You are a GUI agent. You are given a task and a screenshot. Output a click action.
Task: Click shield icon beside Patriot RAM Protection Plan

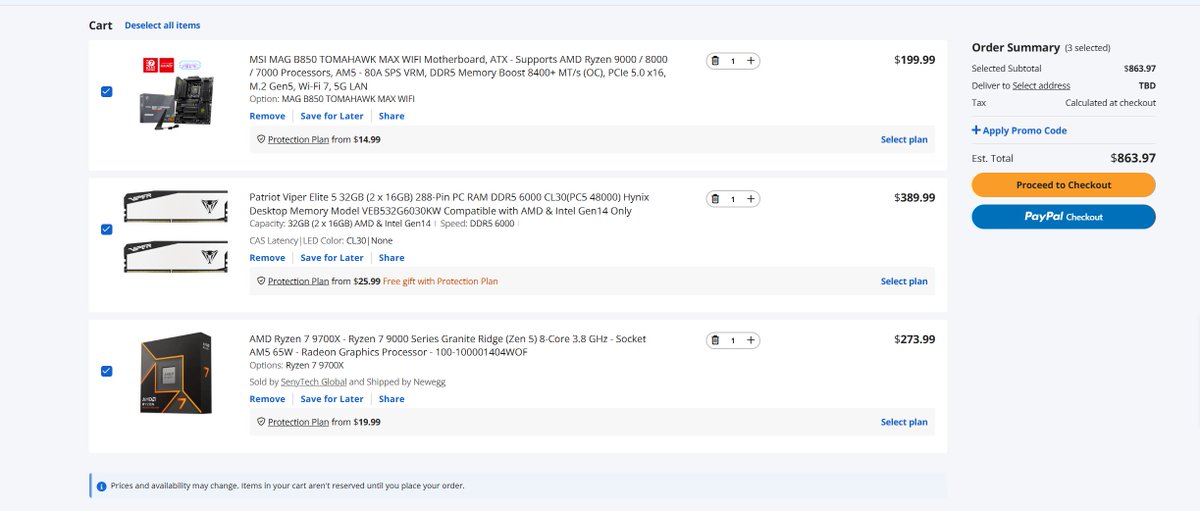point(261,282)
